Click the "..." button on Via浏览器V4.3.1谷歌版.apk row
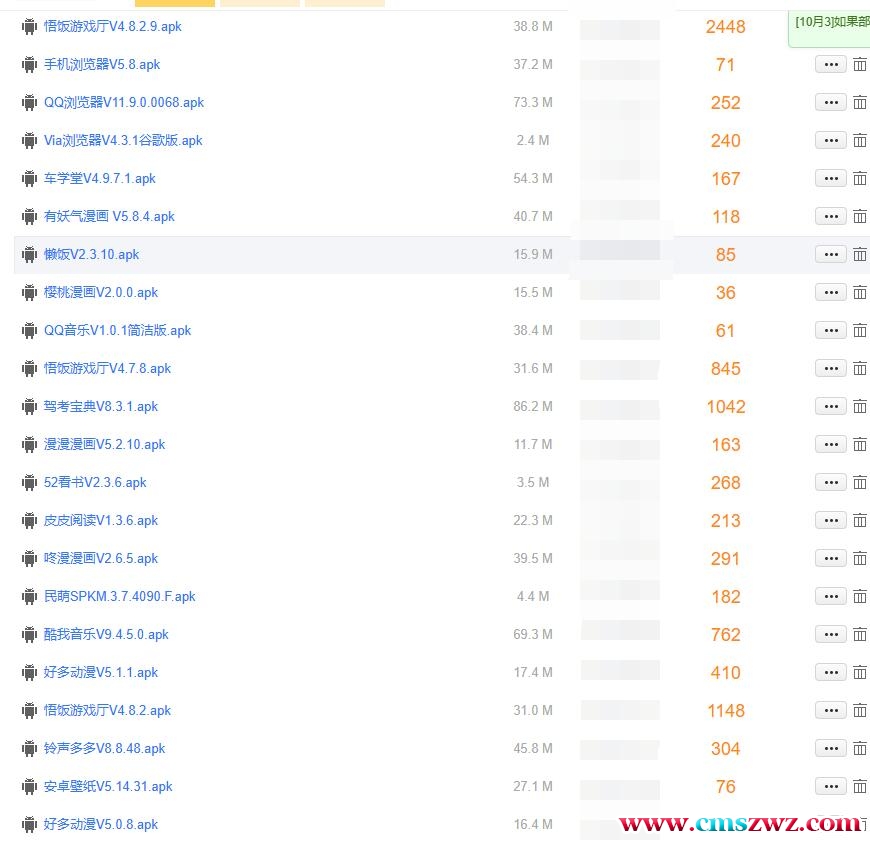870x841 pixels. [831, 140]
